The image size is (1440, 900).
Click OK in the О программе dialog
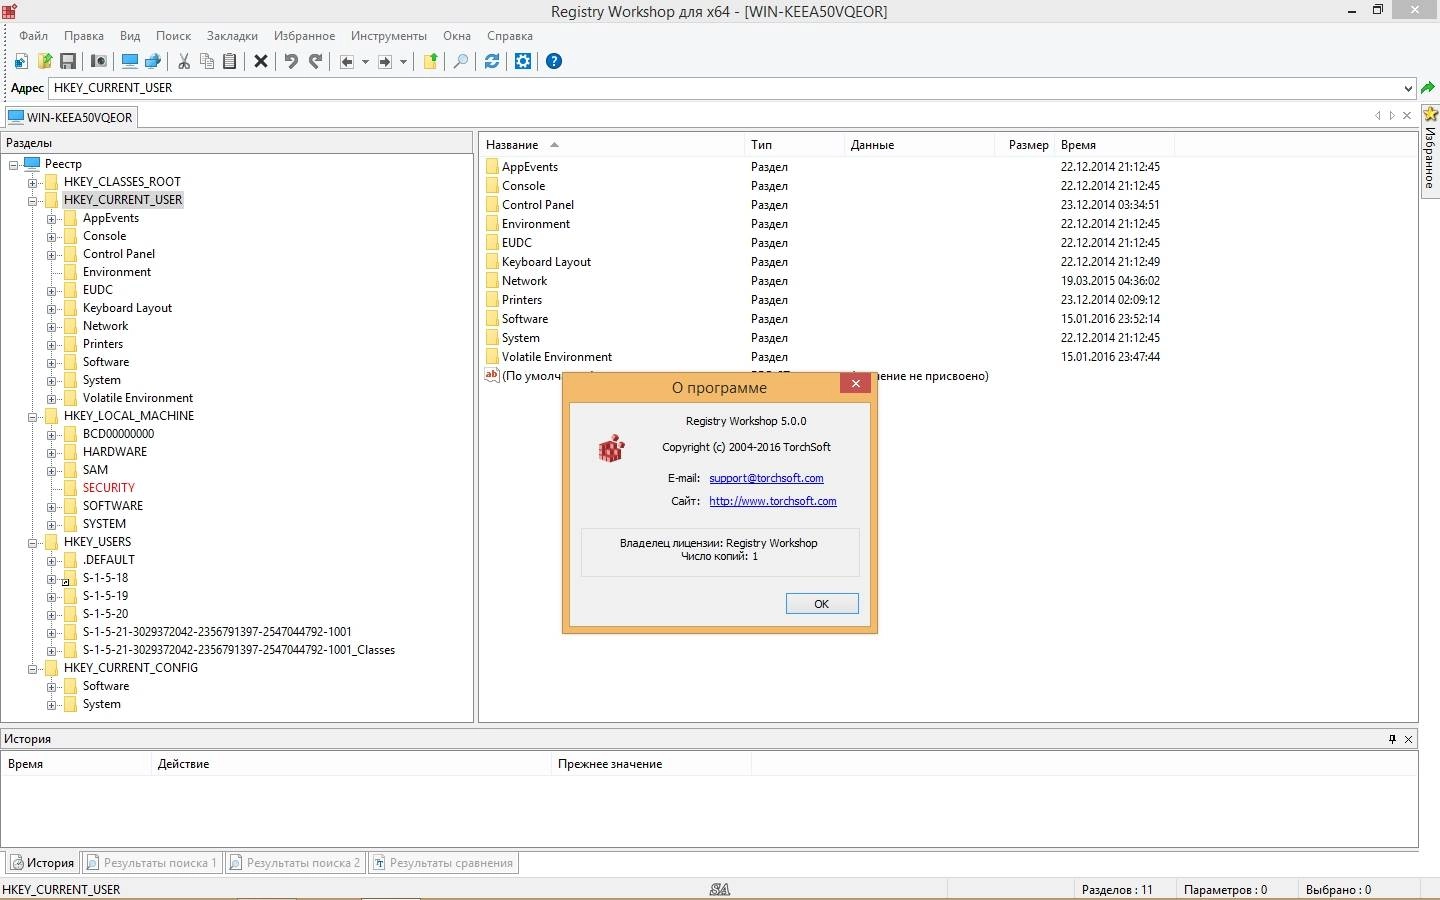tap(822, 604)
